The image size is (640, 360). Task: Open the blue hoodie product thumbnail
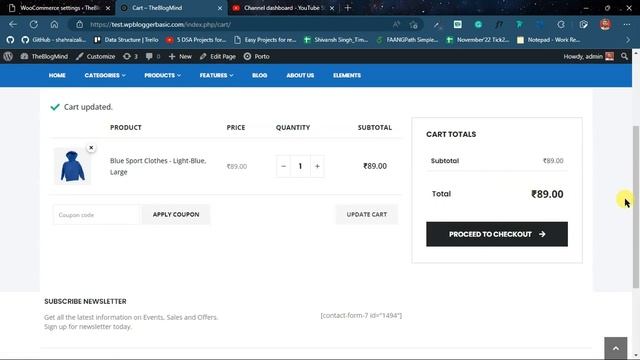[x=72, y=166]
